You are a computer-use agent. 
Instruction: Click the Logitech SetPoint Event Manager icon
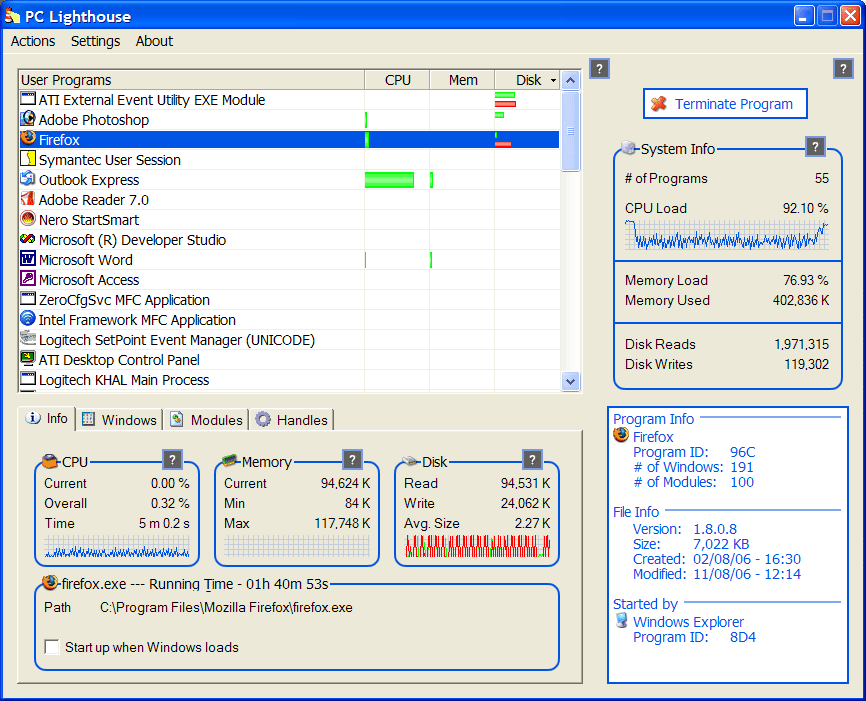28,338
